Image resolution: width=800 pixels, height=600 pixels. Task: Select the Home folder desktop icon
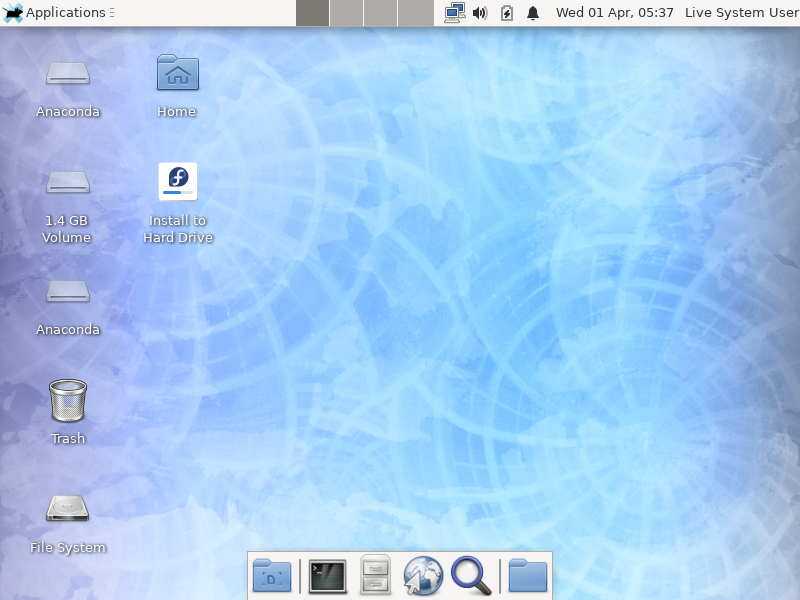pos(178,73)
